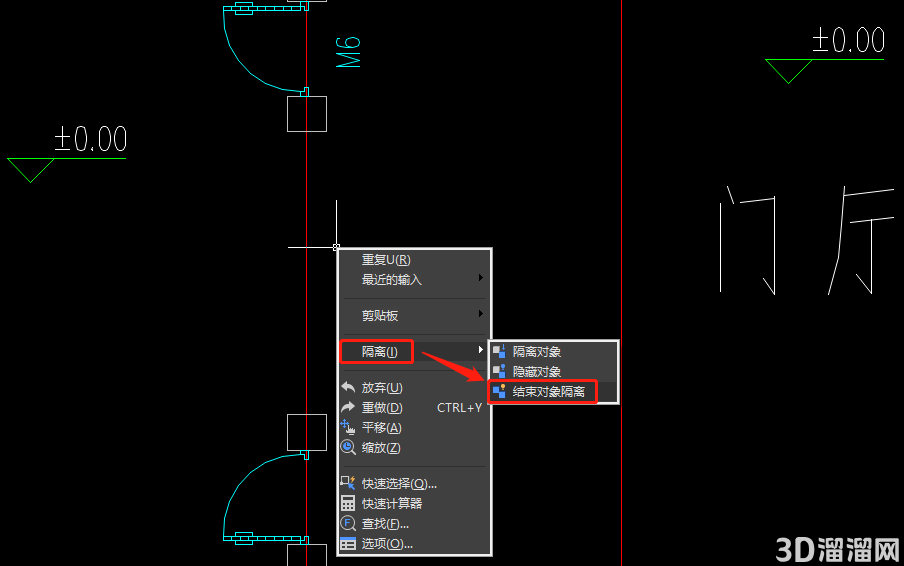Screen dimensions: 904x566
Task: Click the redo arrow icon beside 重做(D)
Action: 348,407
